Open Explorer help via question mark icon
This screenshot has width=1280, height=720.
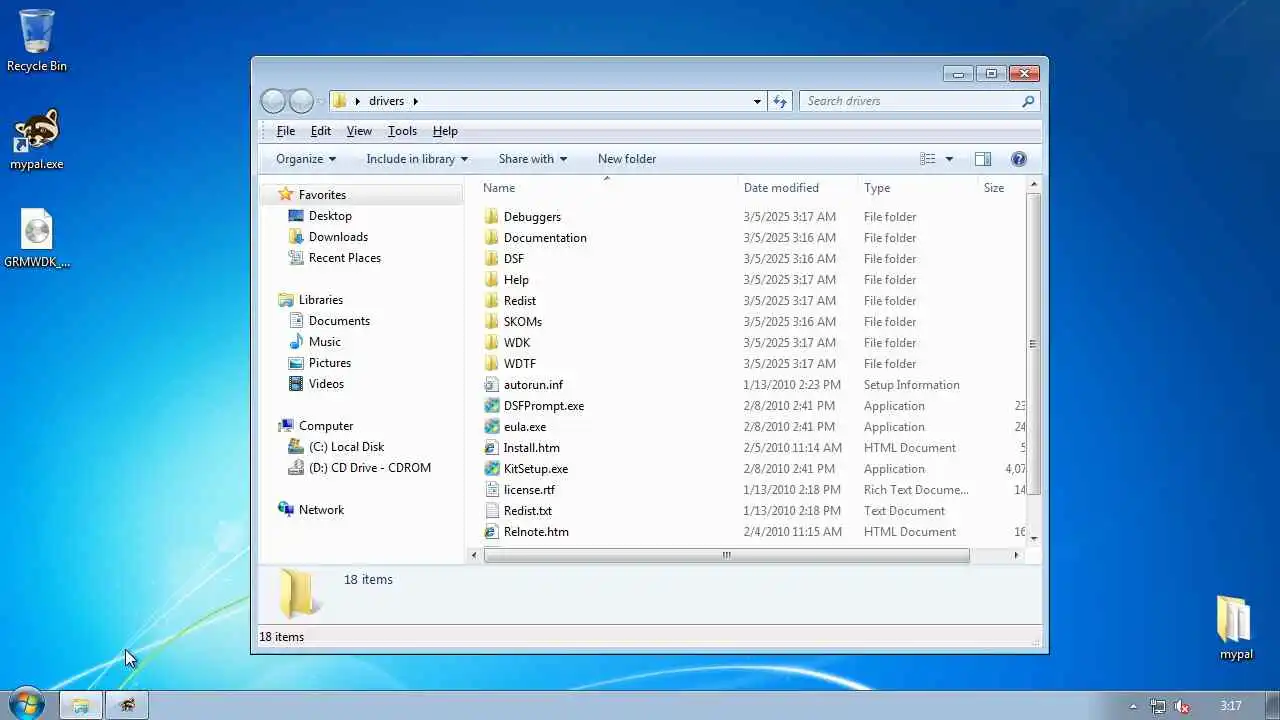pyautogui.click(x=1019, y=159)
